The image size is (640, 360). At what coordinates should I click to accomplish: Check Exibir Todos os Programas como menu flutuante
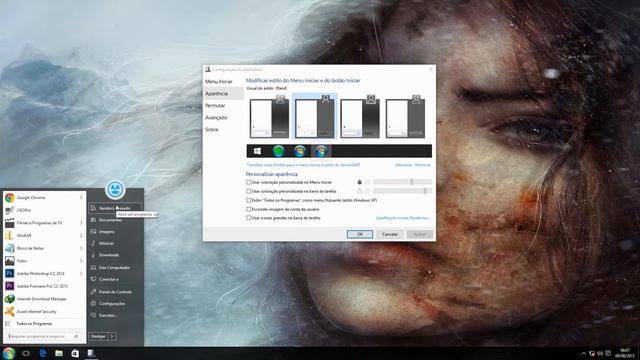(248, 200)
